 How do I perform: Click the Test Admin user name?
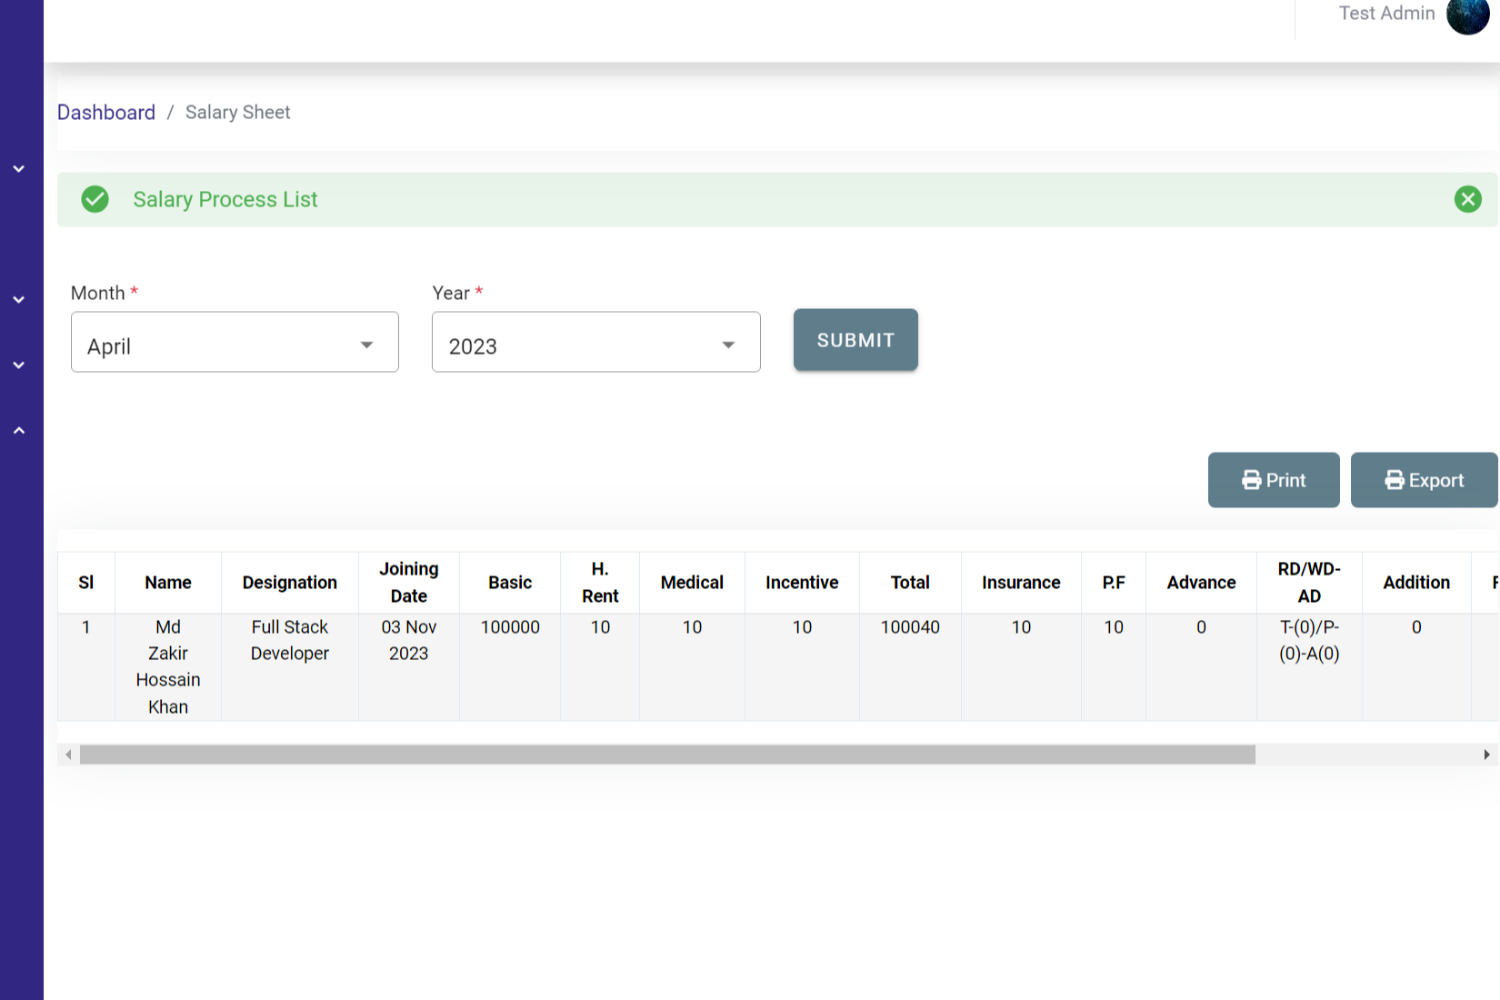pos(1387,13)
